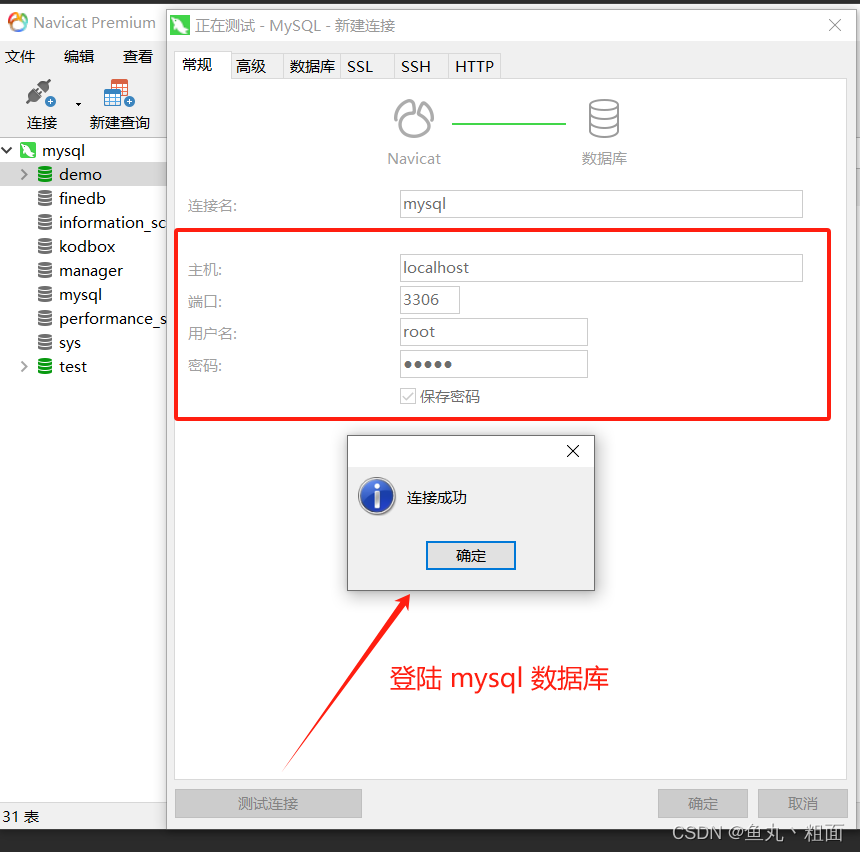860x852 pixels.
Task: Select the kodbox database row
Action: [x=83, y=246]
